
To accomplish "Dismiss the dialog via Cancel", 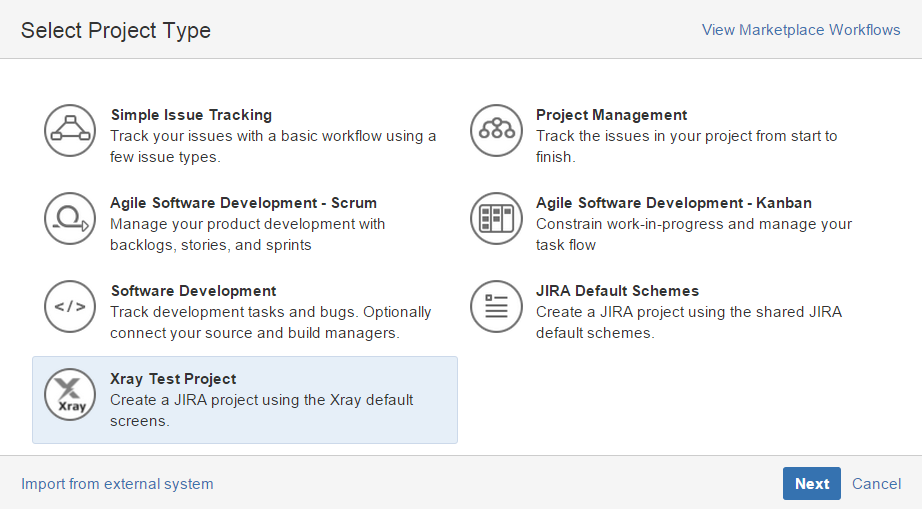I will pyautogui.click(x=876, y=484).
